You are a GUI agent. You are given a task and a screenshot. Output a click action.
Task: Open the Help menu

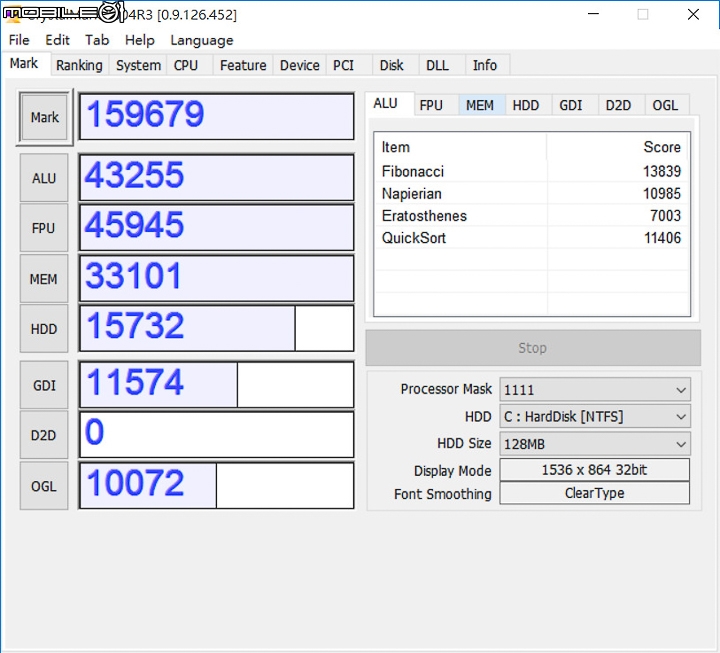pos(140,40)
